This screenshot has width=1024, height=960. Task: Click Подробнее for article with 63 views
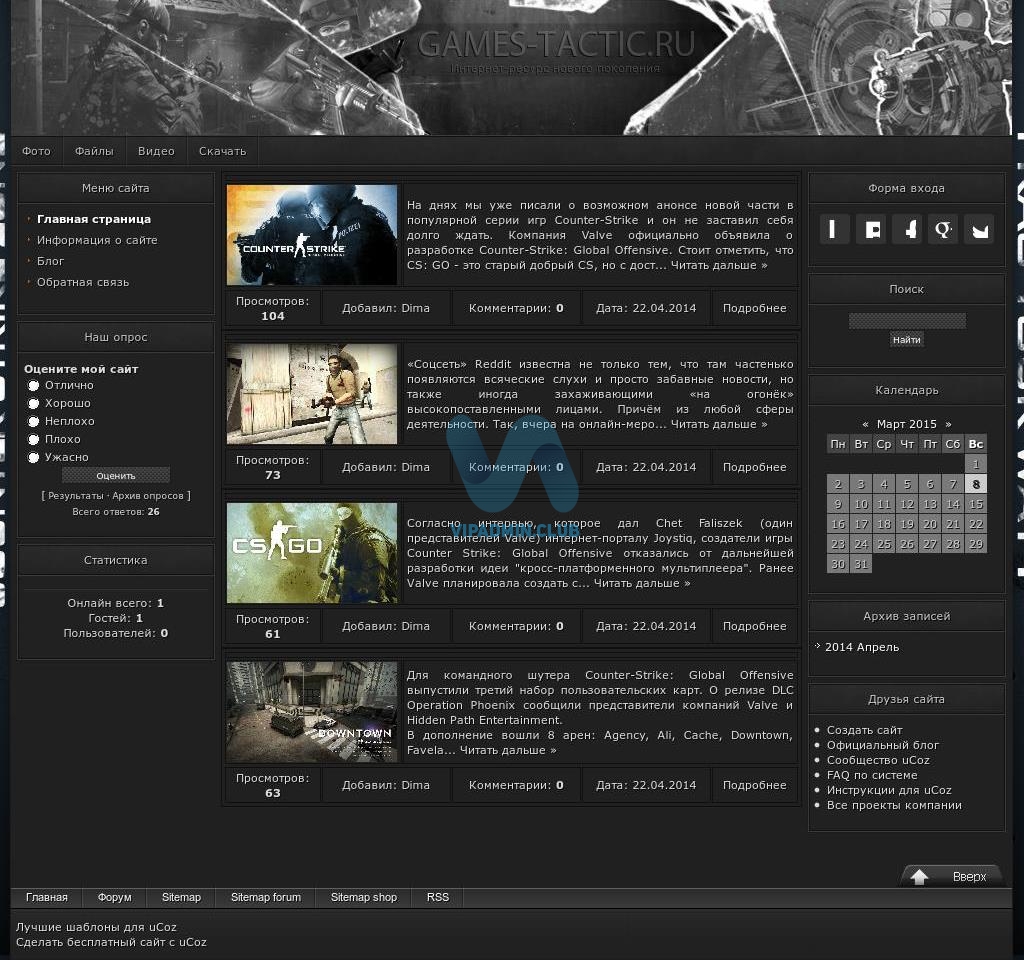(754, 785)
